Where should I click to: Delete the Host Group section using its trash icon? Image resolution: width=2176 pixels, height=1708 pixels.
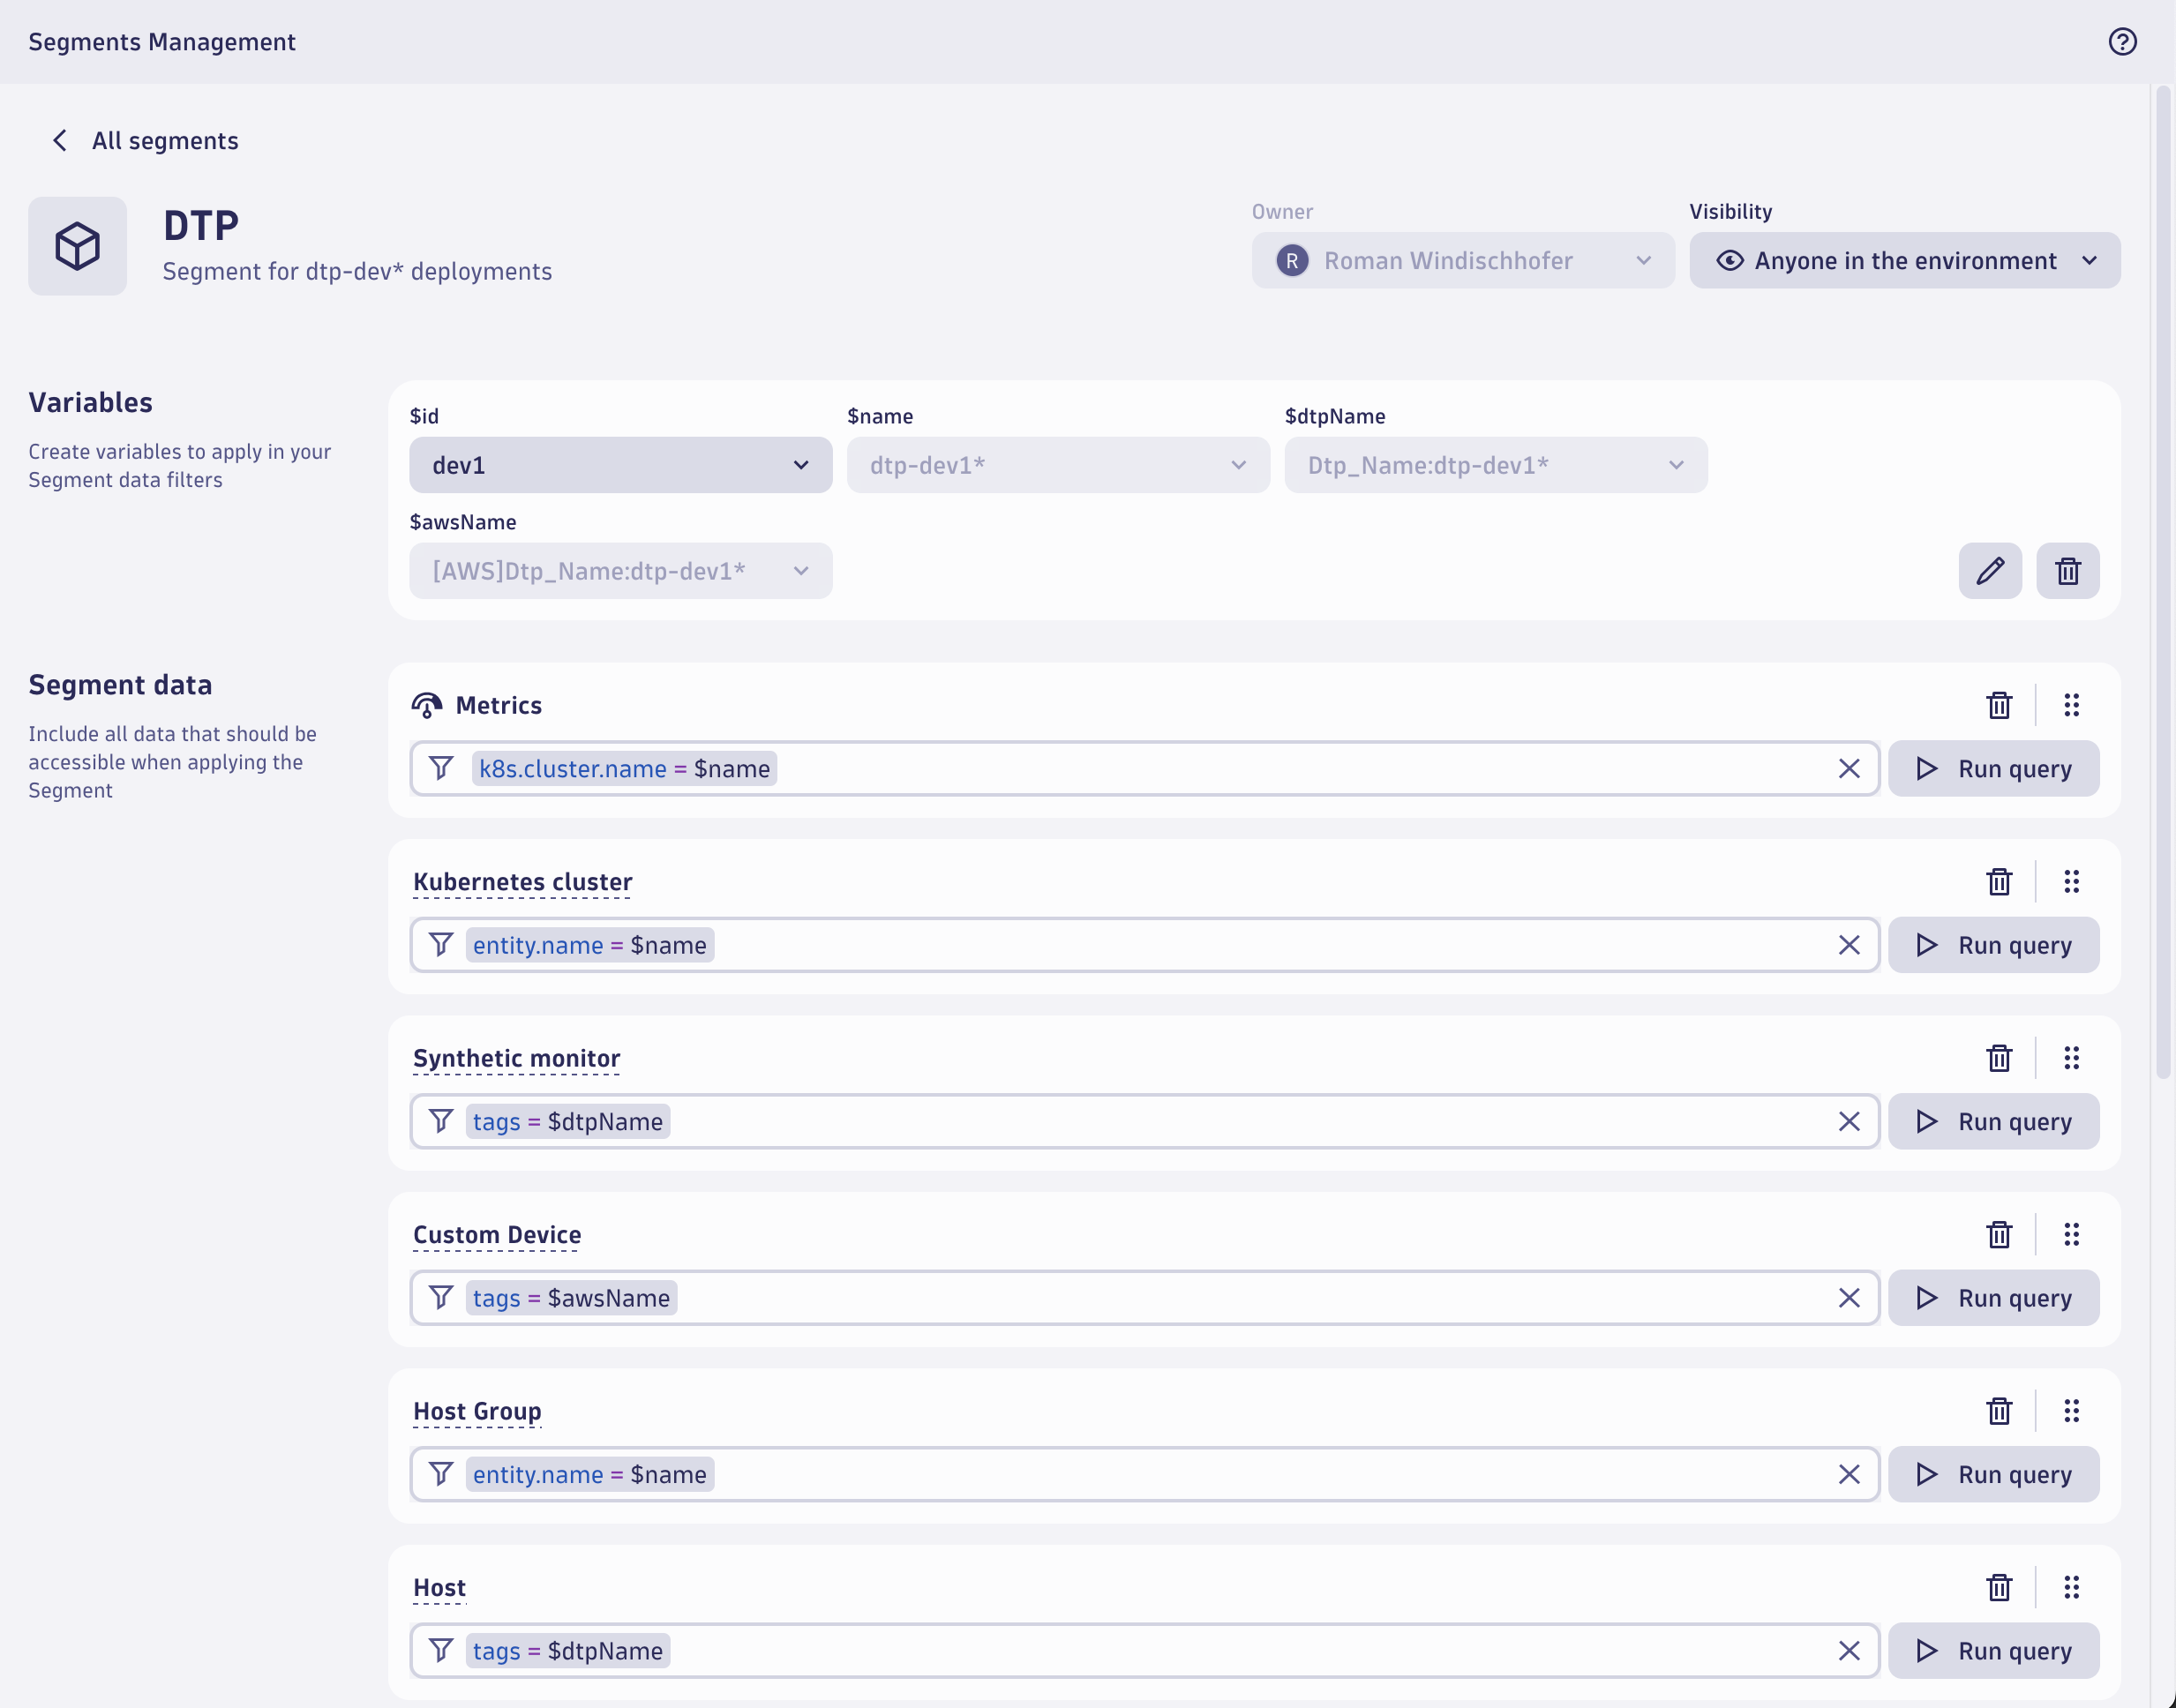click(1999, 1411)
